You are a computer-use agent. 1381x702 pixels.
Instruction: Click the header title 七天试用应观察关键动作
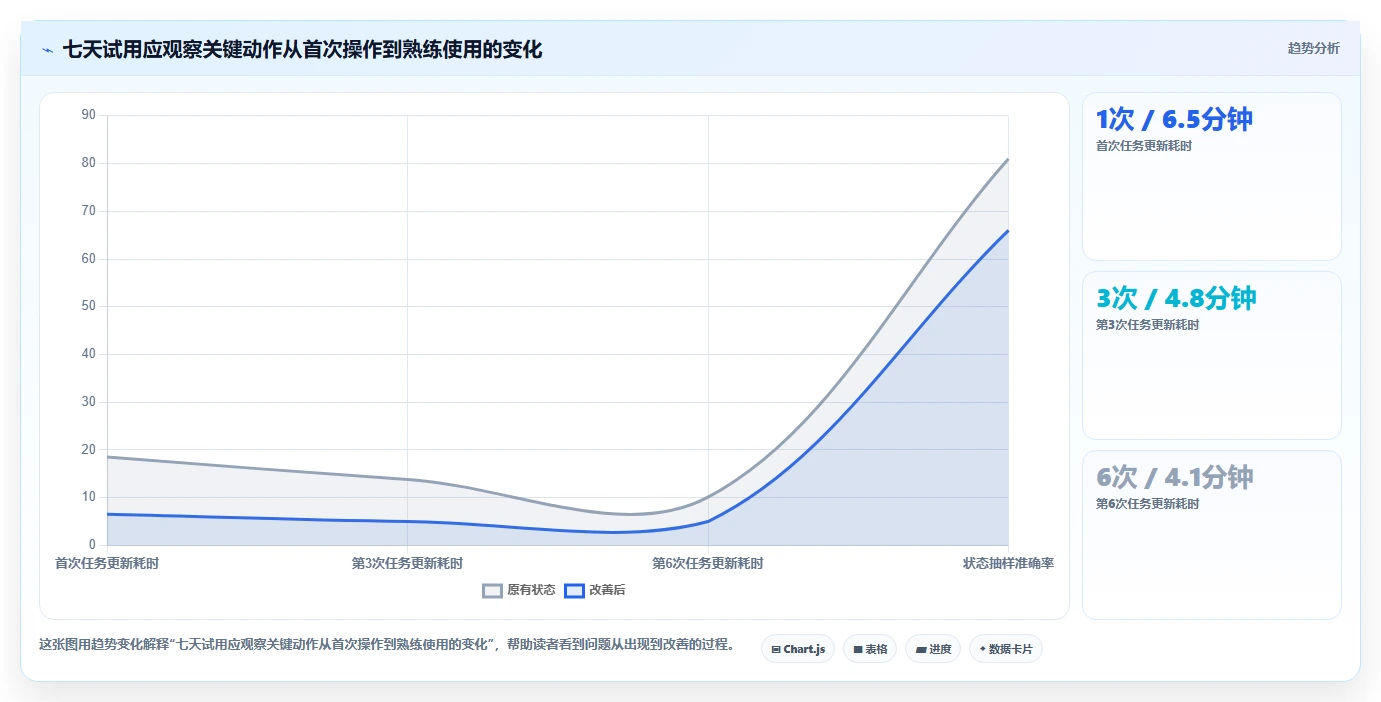[302, 49]
